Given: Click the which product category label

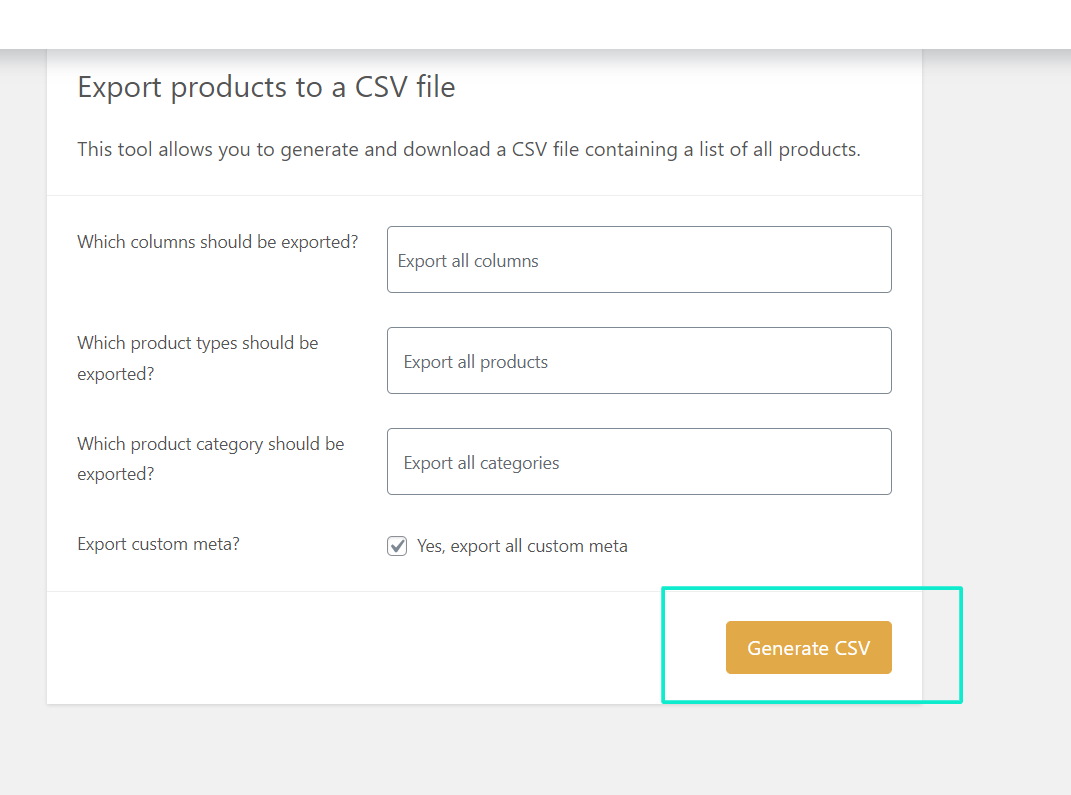Looking at the screenshot, I should 210,458.
